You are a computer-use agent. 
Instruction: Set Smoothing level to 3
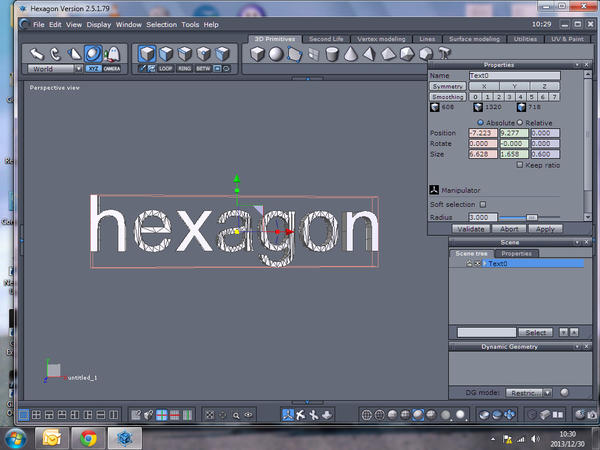[509, 97]
